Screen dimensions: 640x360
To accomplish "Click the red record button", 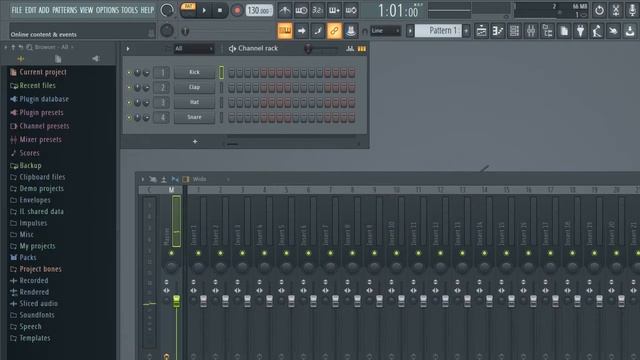I will pos(236,11).
